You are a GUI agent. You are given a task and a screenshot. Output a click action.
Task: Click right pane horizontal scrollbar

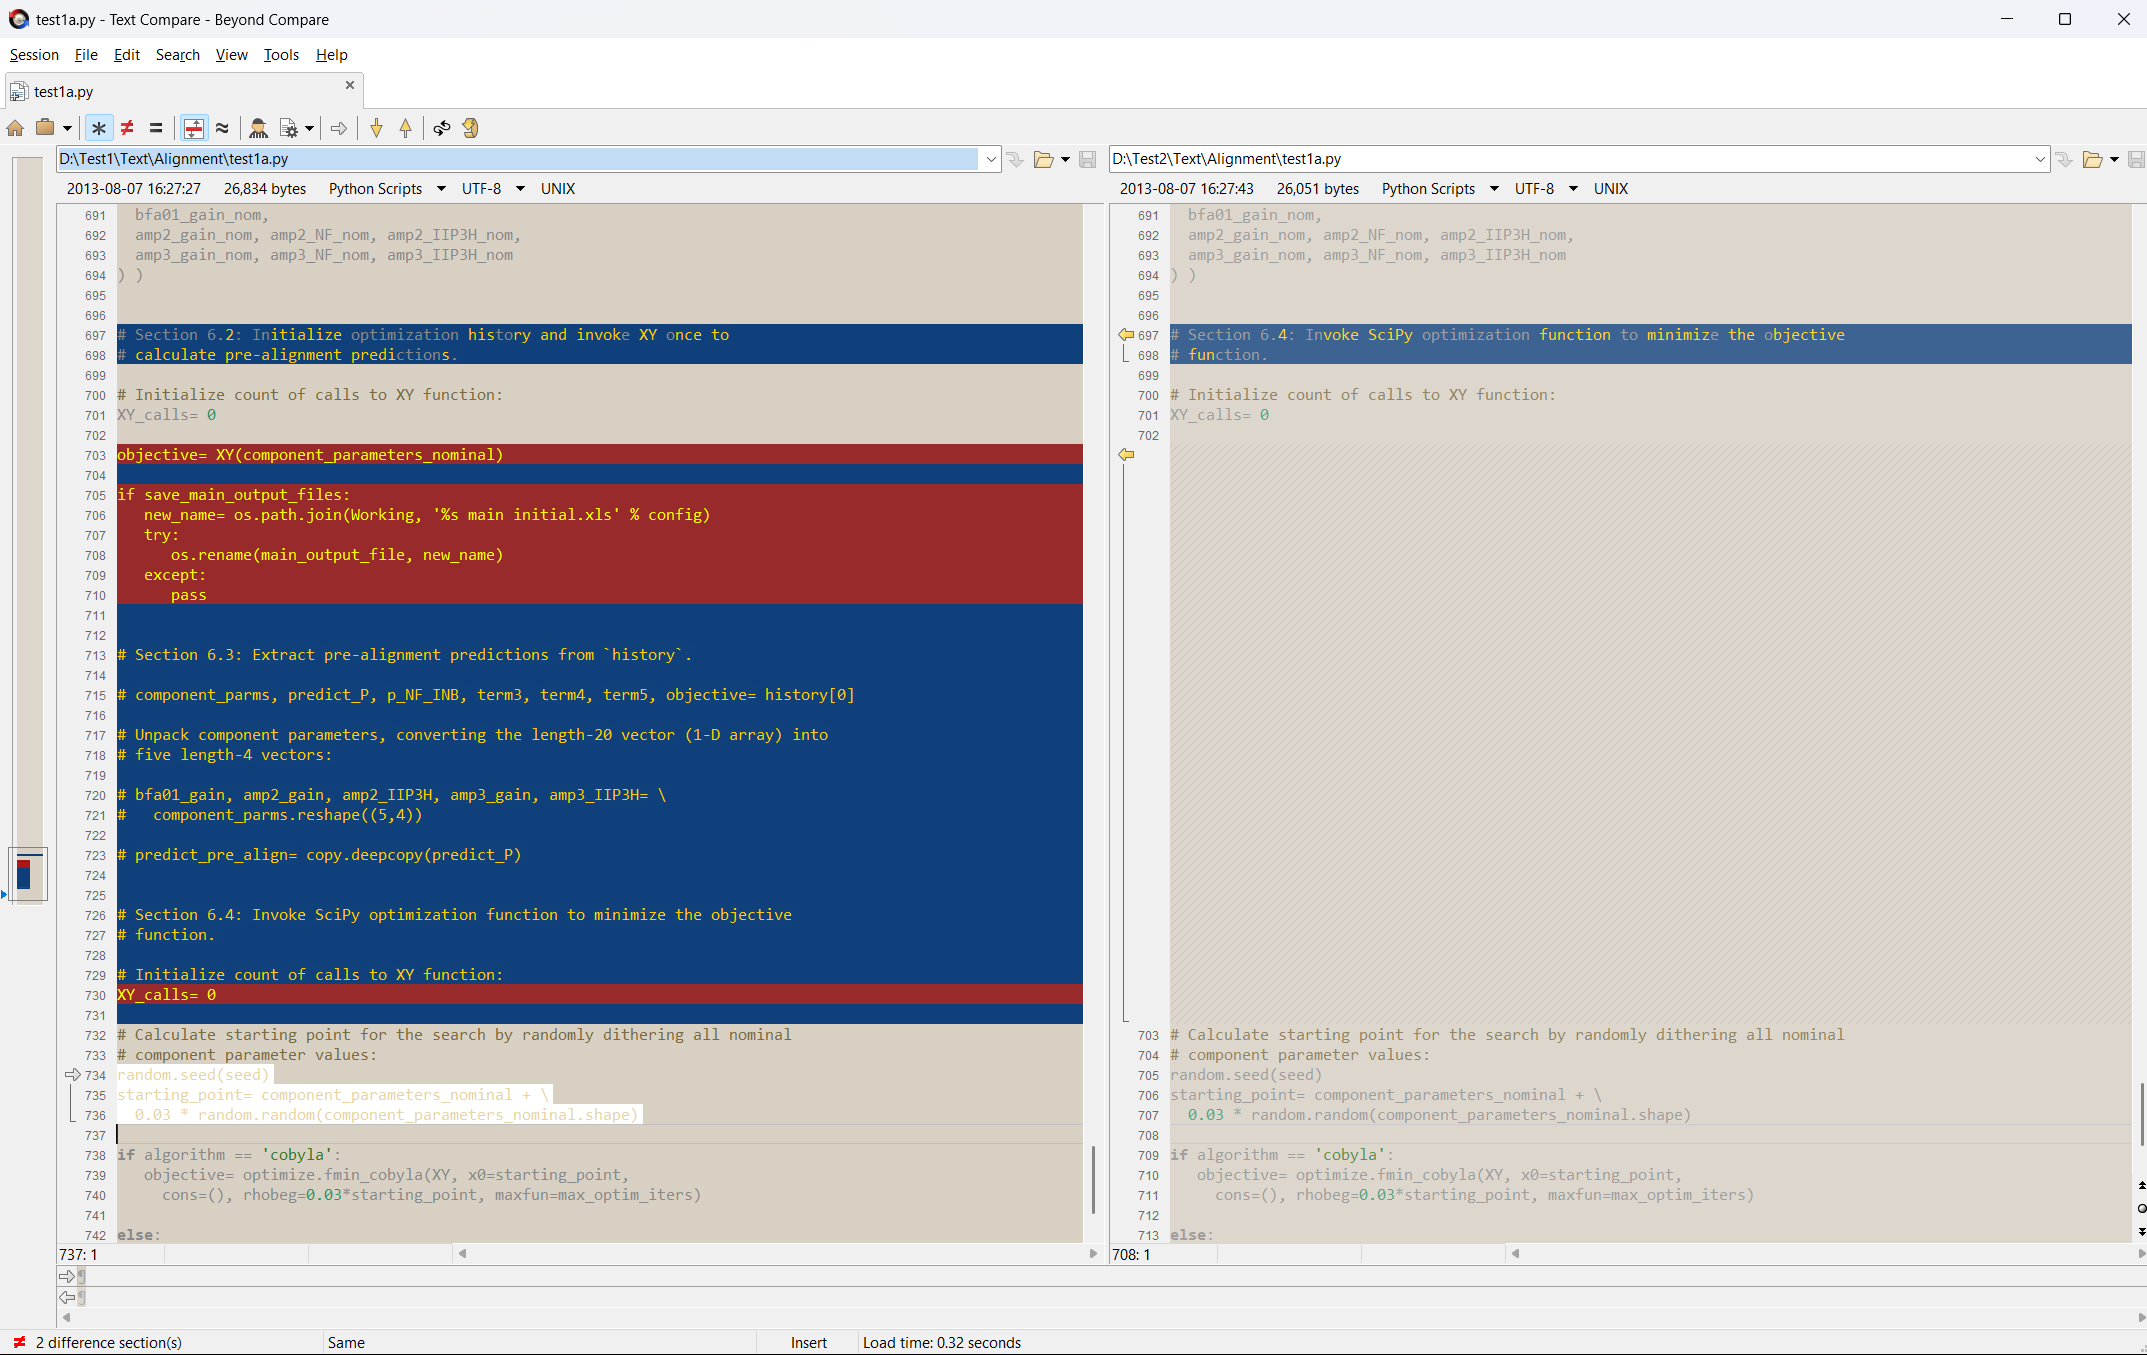pos(1827,1254)
